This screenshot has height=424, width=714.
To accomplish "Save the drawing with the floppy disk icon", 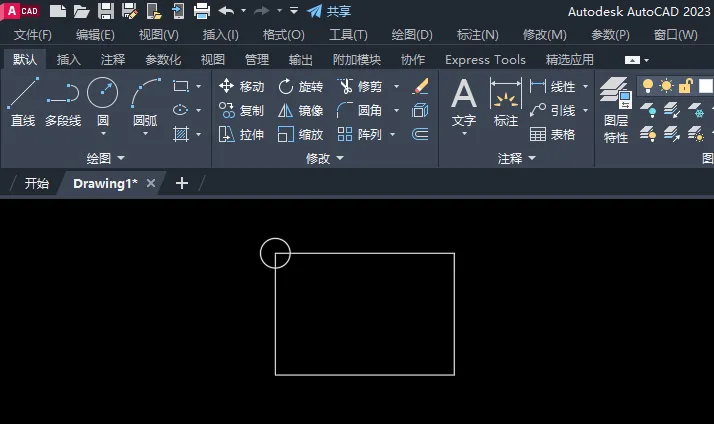I will point(106,11).
